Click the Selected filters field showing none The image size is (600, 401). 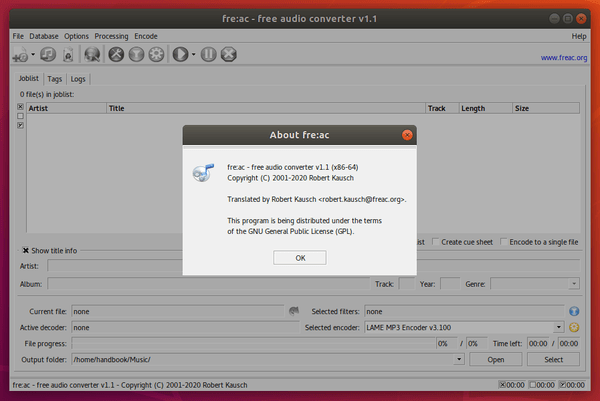464,311
